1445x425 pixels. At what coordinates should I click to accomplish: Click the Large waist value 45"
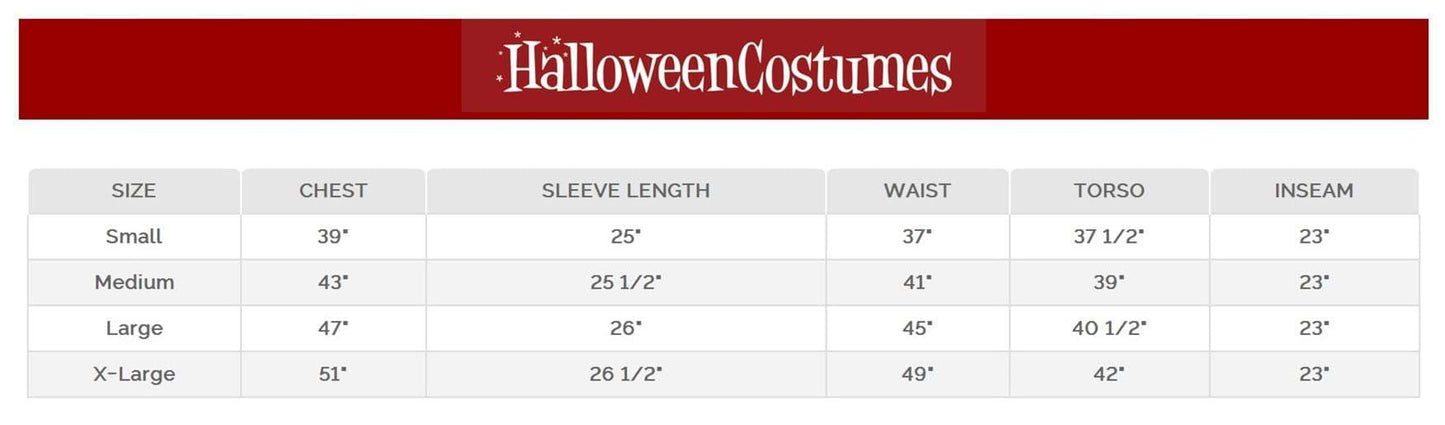916,328
